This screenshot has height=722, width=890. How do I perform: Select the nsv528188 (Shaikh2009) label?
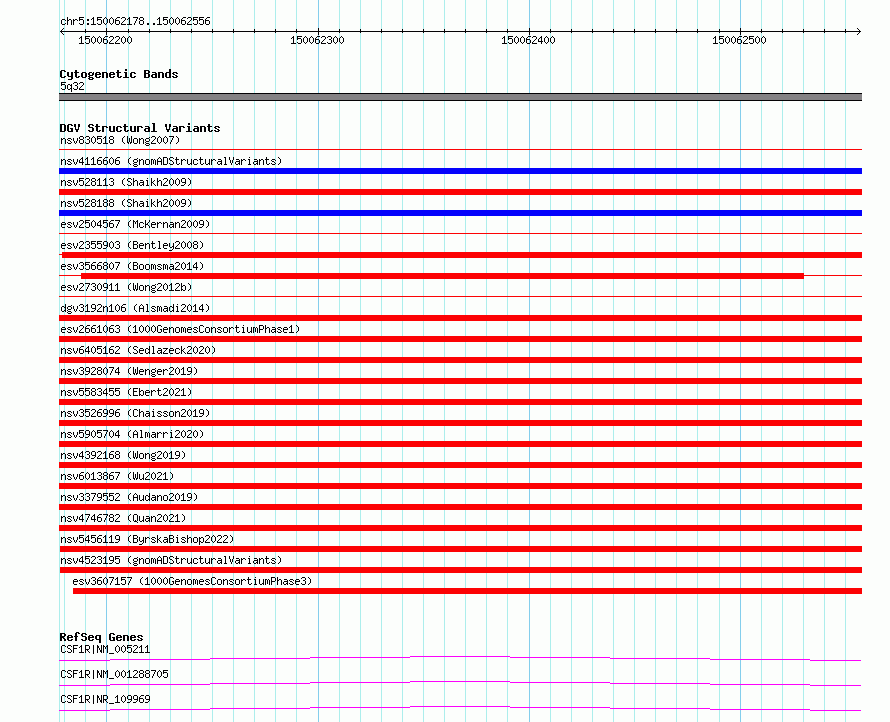coord(126,203)
